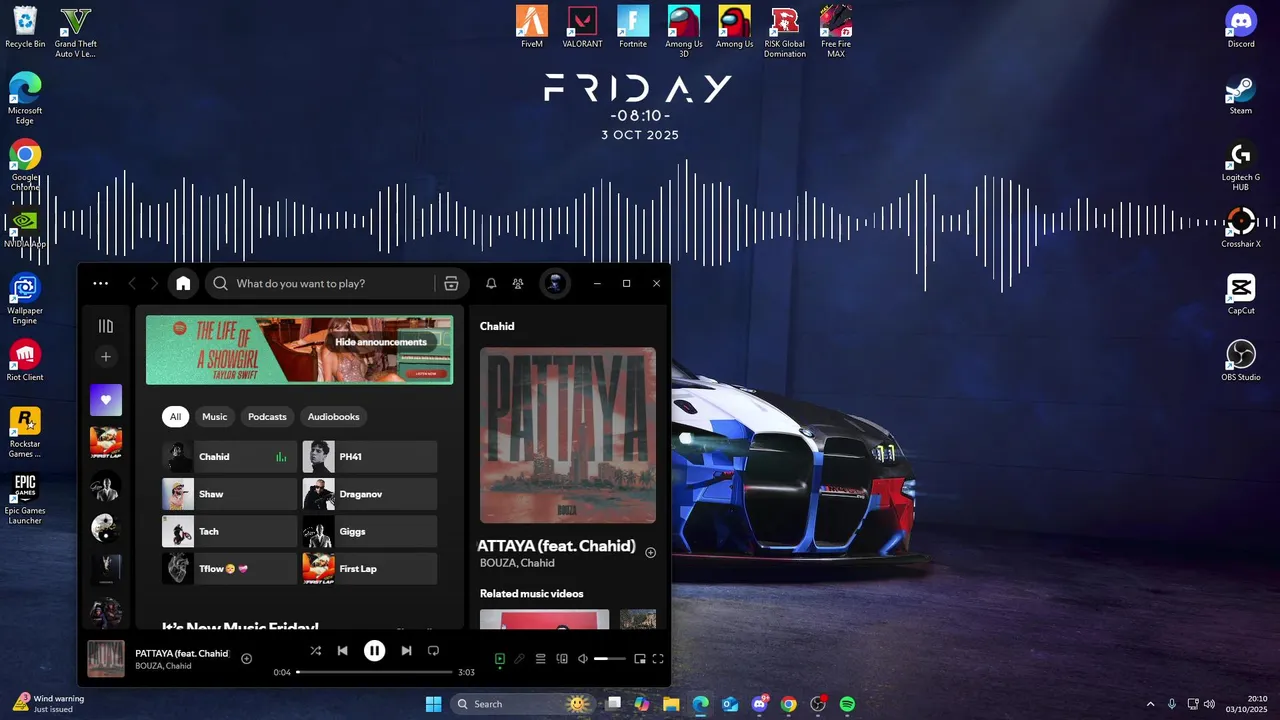Image resolution: width=1280 pixels, height=720 pixels.
Task: Toggle Now Playing view panel
Action: click(x=500, y=659)
